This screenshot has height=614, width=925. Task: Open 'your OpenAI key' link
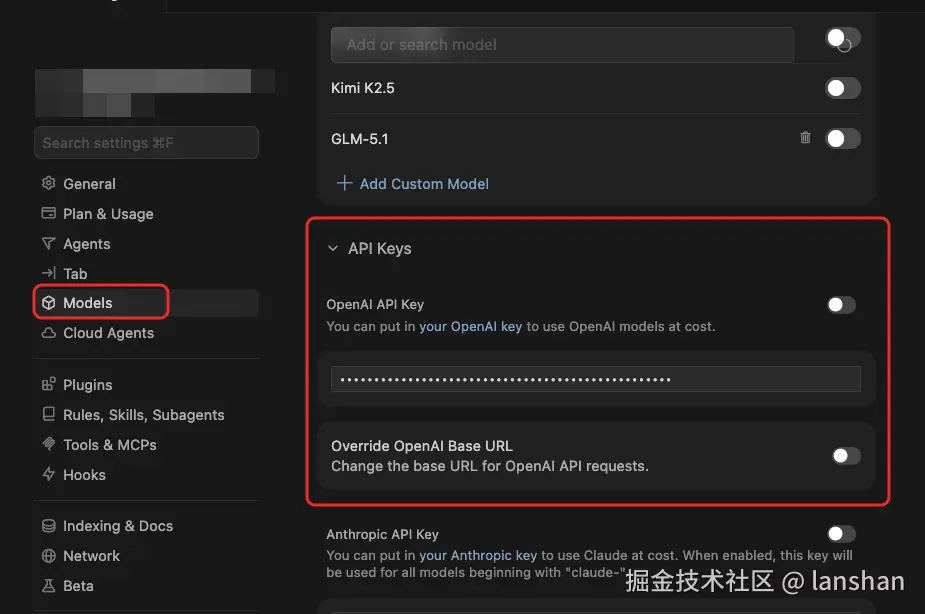point(470,326)
